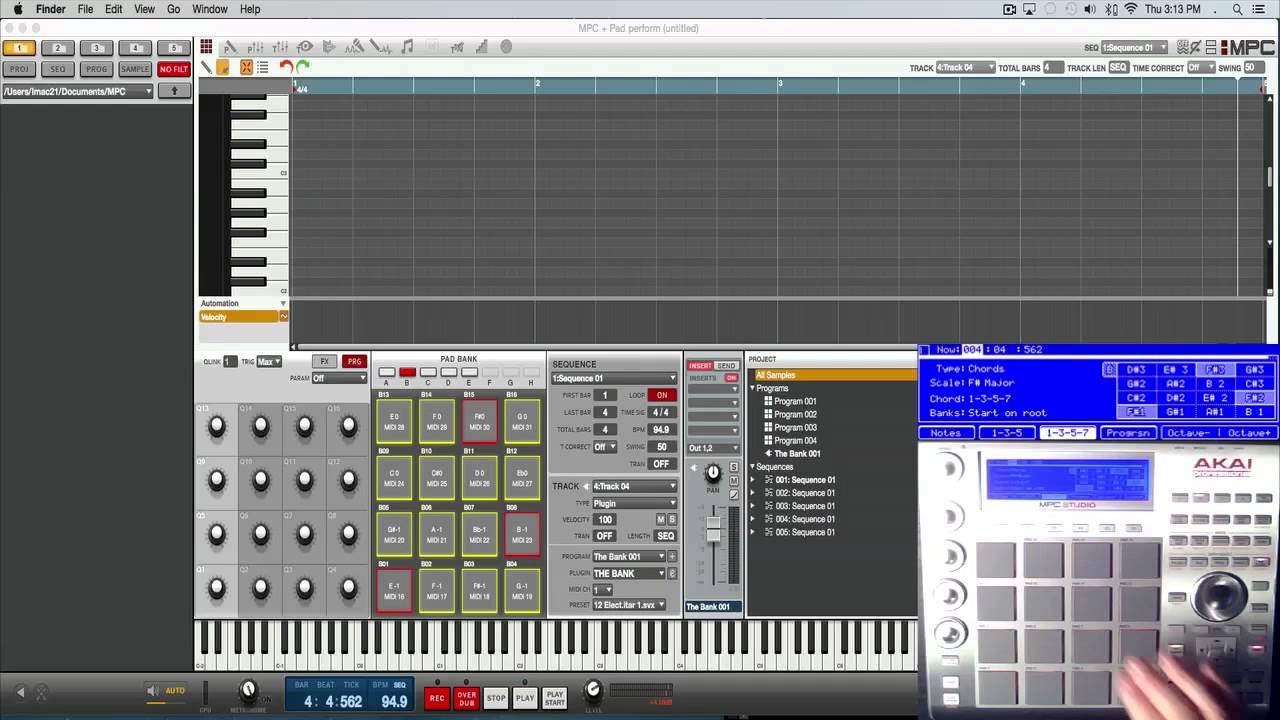Solo the channel with S button in mixer strip
This screenshot has height=720, width=1280.
point(734,468)
